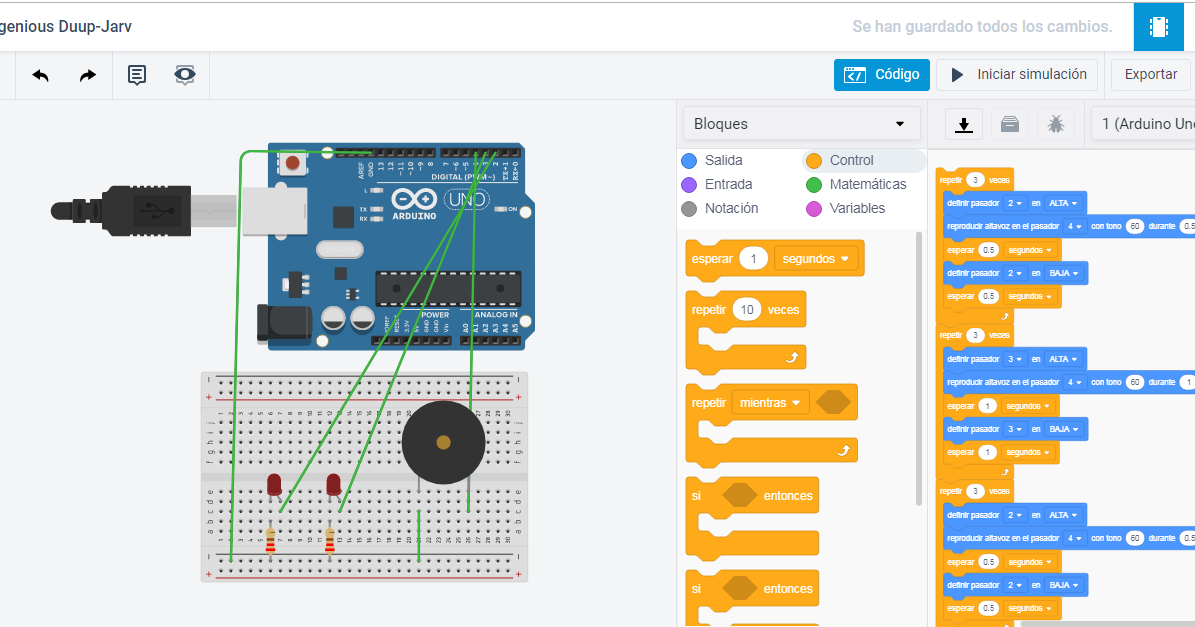This screenshot has height=627, width=1195.
Task: Open the Bloques dropdown
Action: 800,123
